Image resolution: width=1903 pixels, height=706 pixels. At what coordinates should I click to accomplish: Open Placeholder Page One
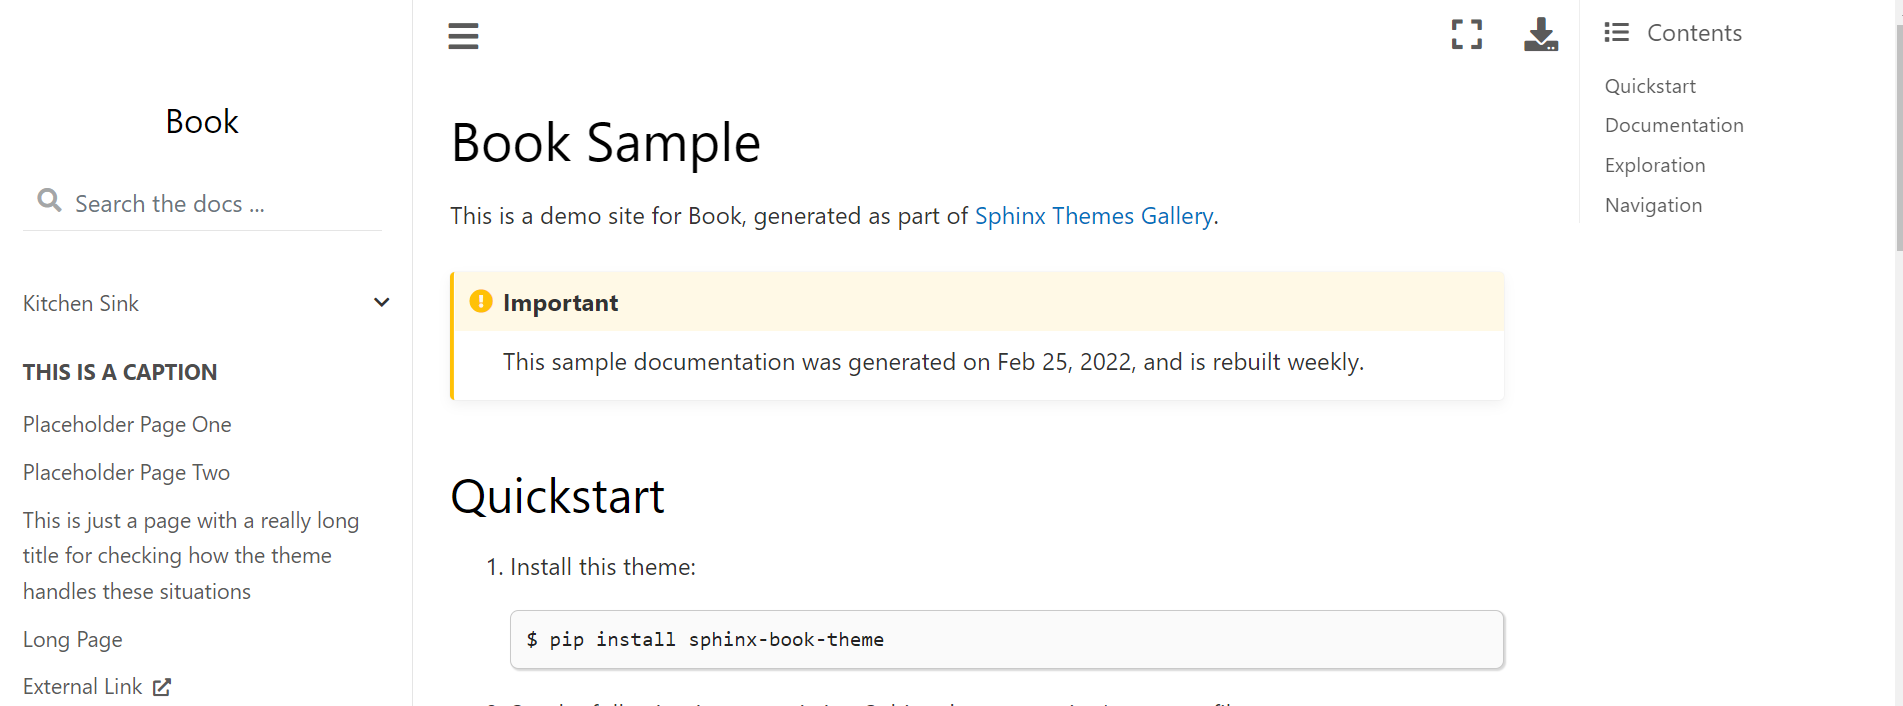pos(127,425)
